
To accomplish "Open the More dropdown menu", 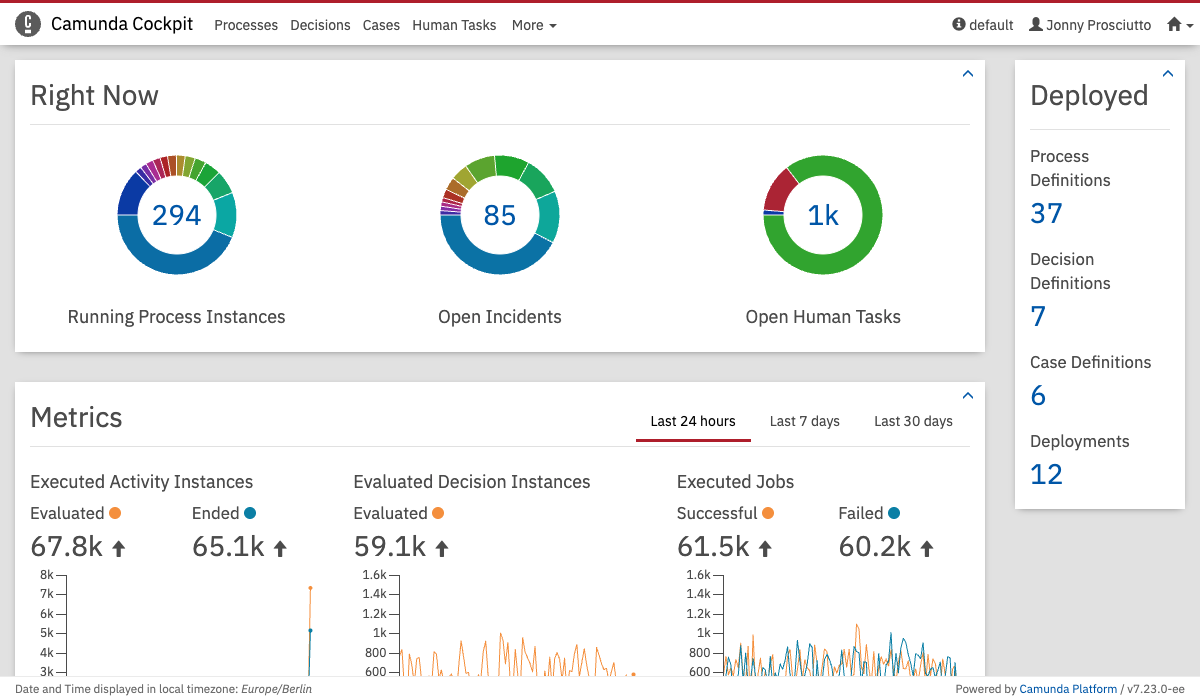I will tap(534, 25).
